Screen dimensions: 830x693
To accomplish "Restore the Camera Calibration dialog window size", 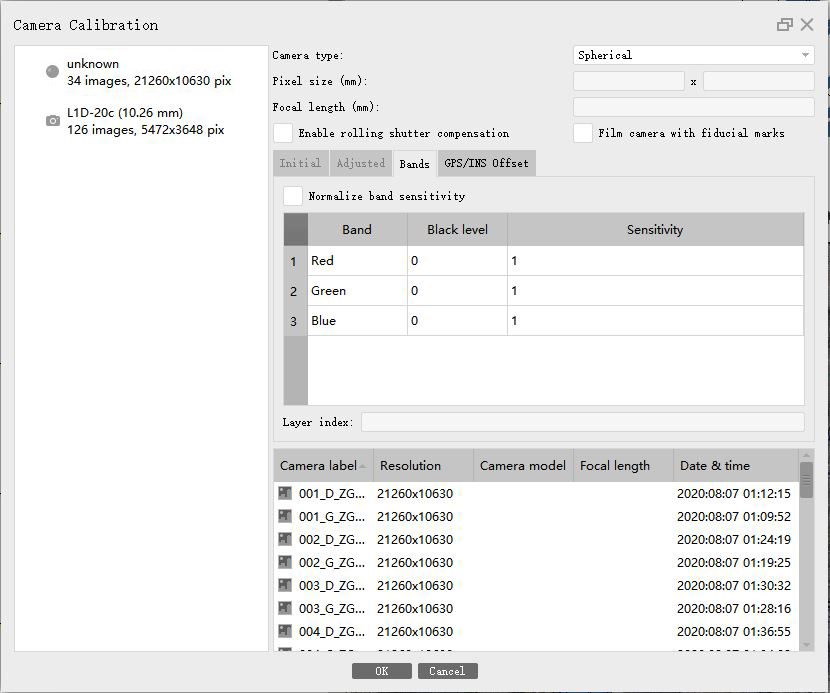I will coord(785,25).
